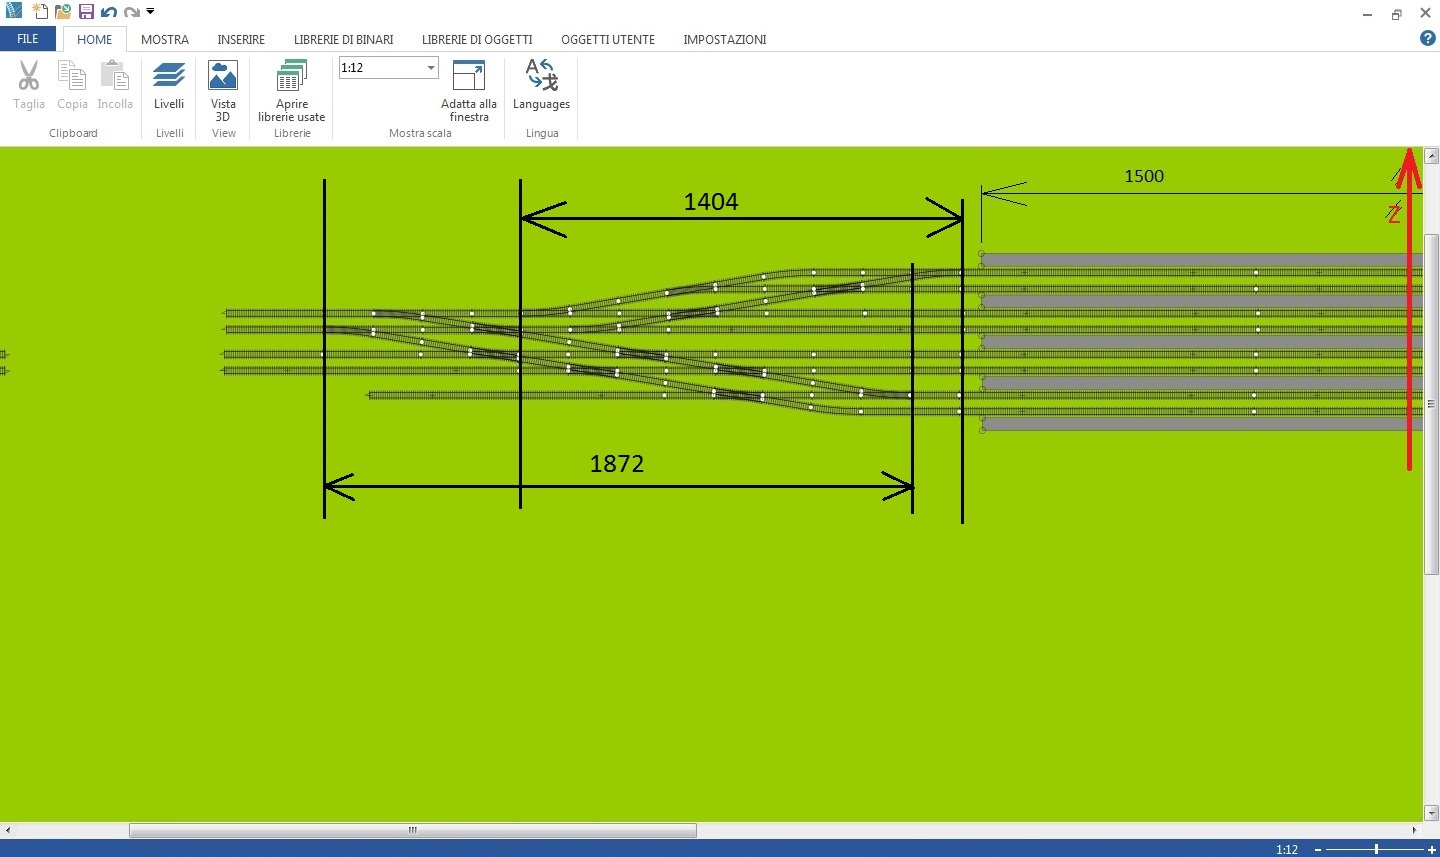
Task: Switch to the LIBRERIE DI BINARI tab
Action: 343,40
